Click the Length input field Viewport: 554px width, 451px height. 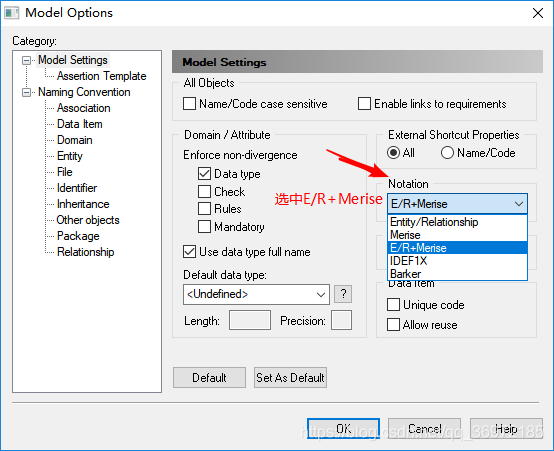250,320
